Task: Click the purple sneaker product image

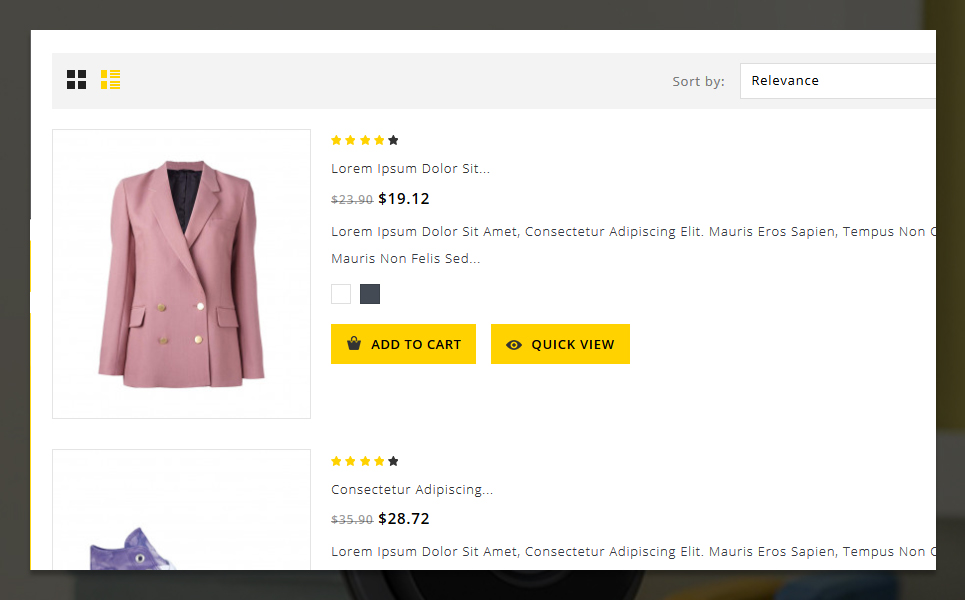Action: click(x=182, y=510)
